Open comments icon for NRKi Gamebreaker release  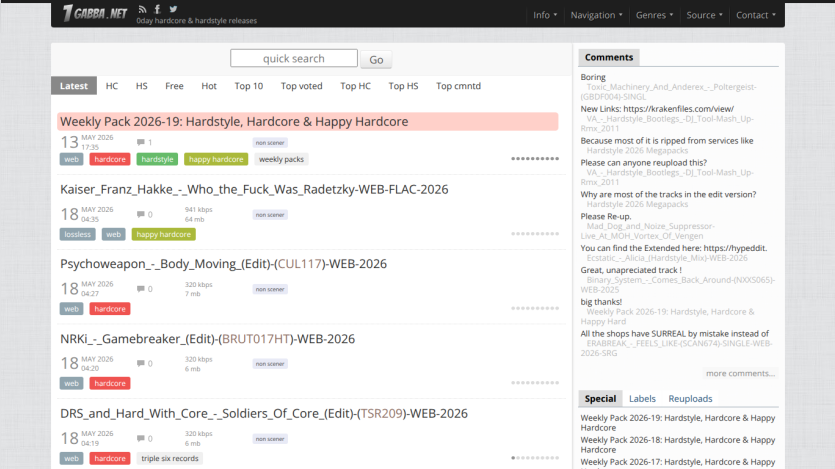141,364
